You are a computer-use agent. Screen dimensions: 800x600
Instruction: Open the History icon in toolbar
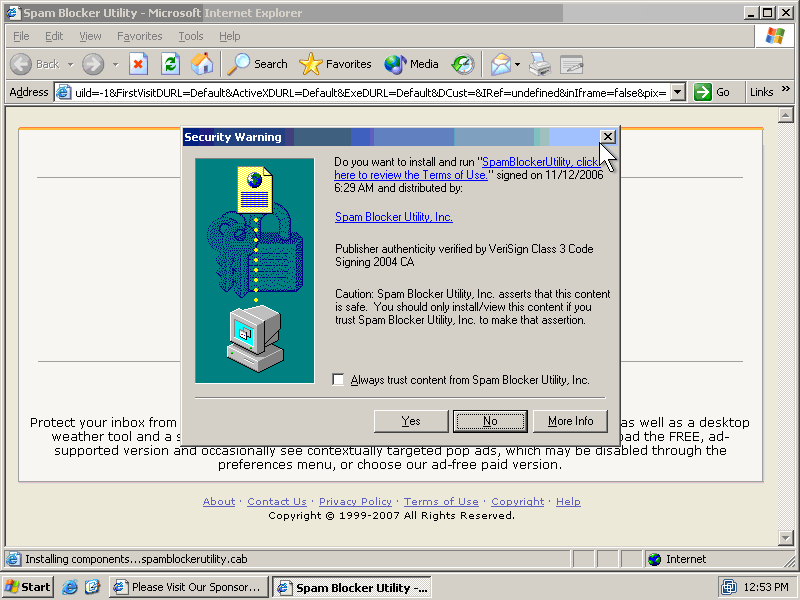[x=463, y=64]
